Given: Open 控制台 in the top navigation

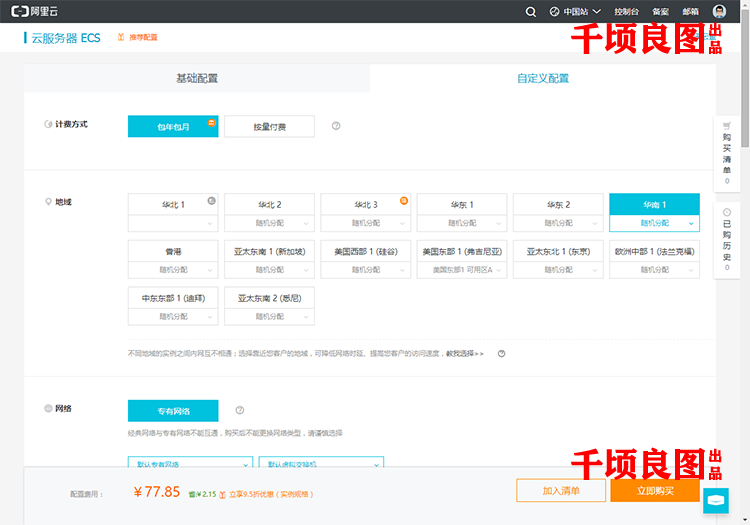Looking at the screenshot, I should tap(626, 11).
